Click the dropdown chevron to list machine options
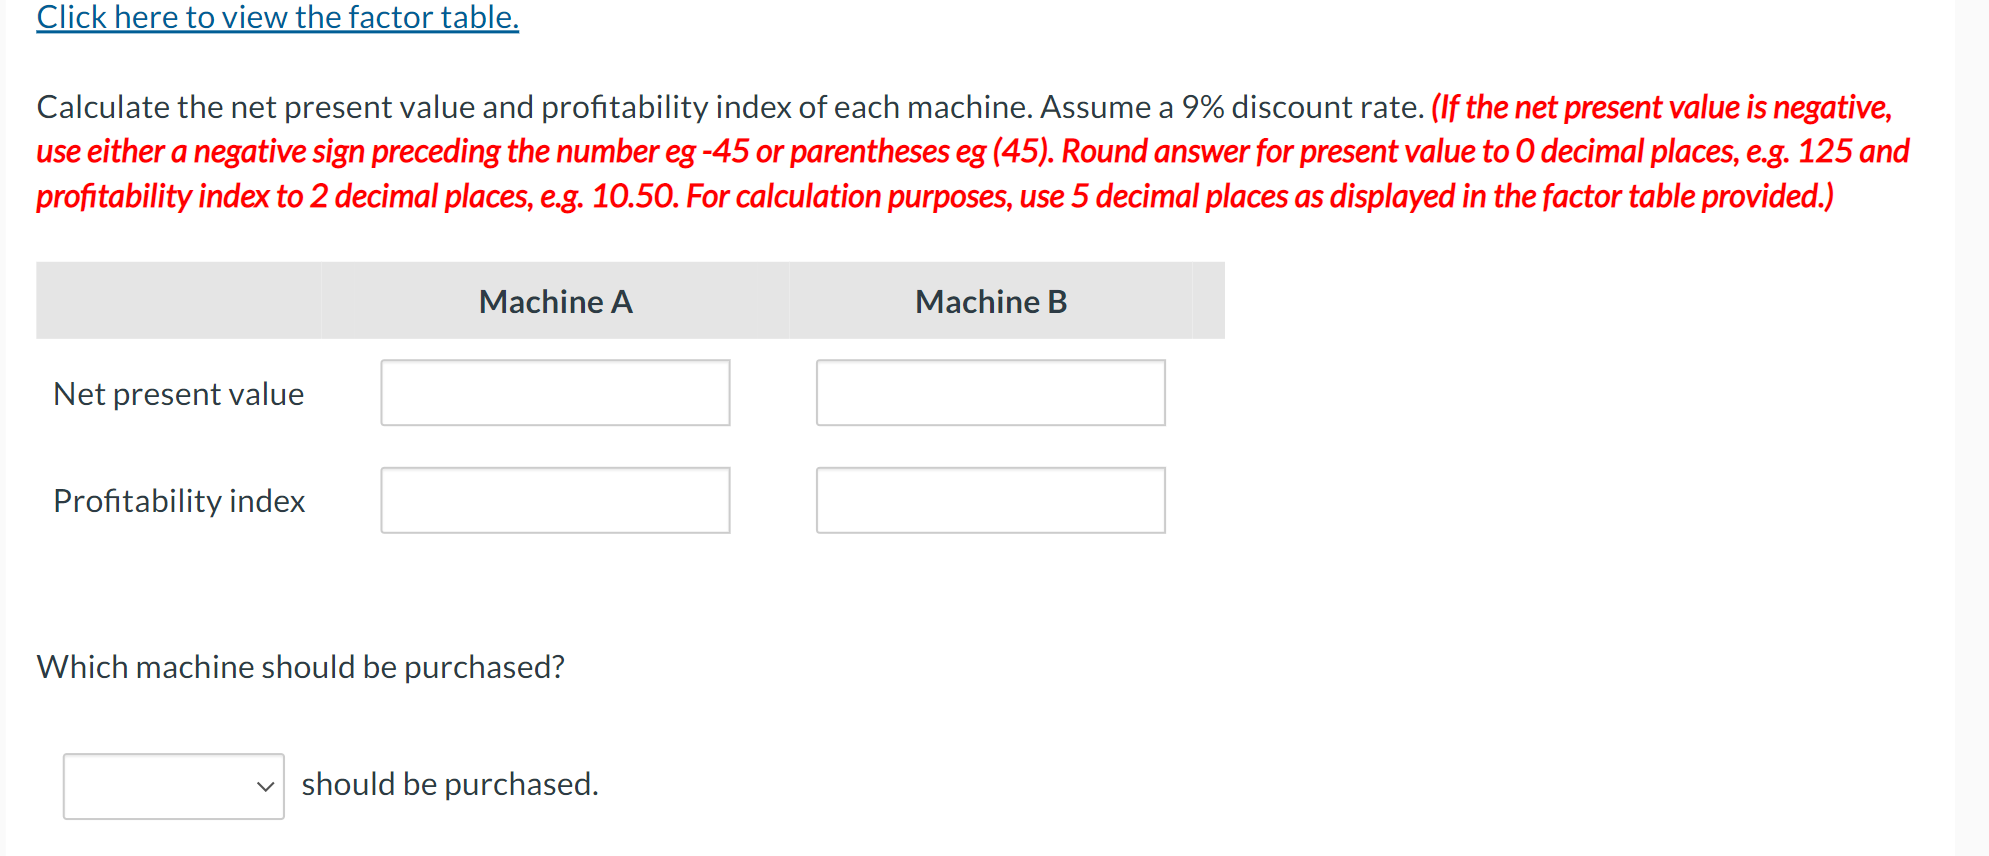 tap(264, 786)
